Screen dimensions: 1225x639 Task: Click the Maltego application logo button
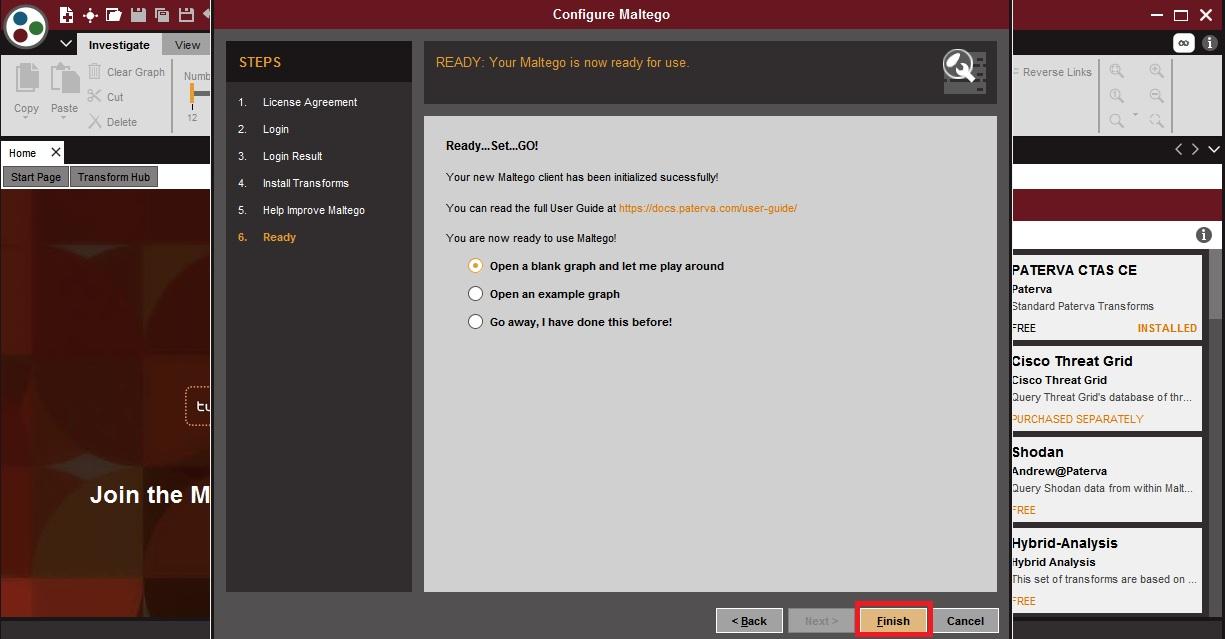(x=26, y=26)
